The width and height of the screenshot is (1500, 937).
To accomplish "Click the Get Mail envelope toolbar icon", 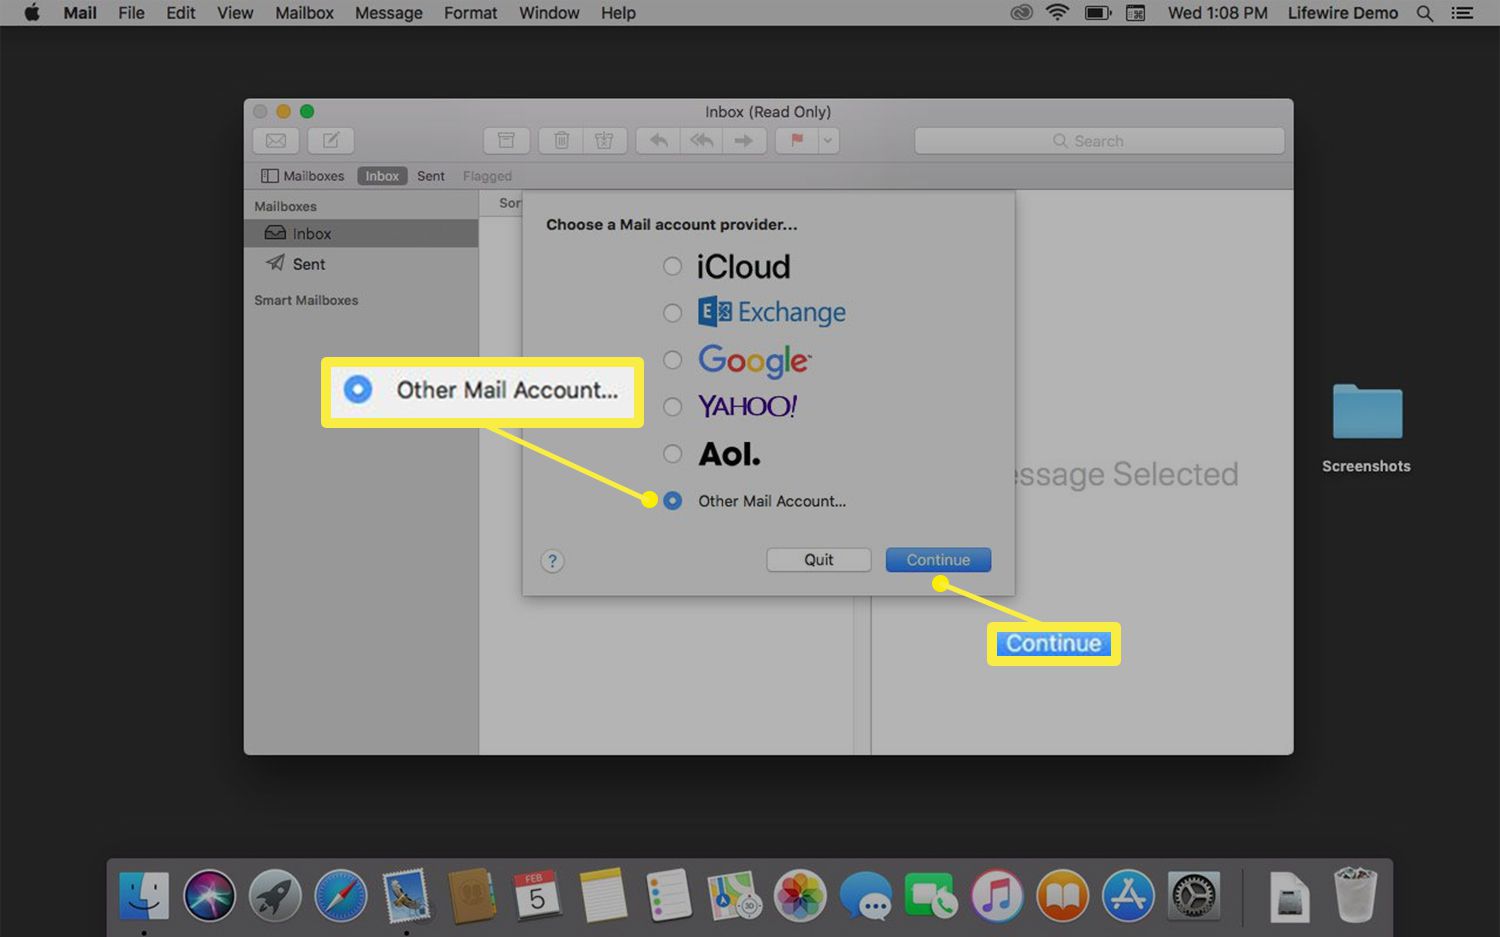I will pyautogui.click(x=276, y=141).
